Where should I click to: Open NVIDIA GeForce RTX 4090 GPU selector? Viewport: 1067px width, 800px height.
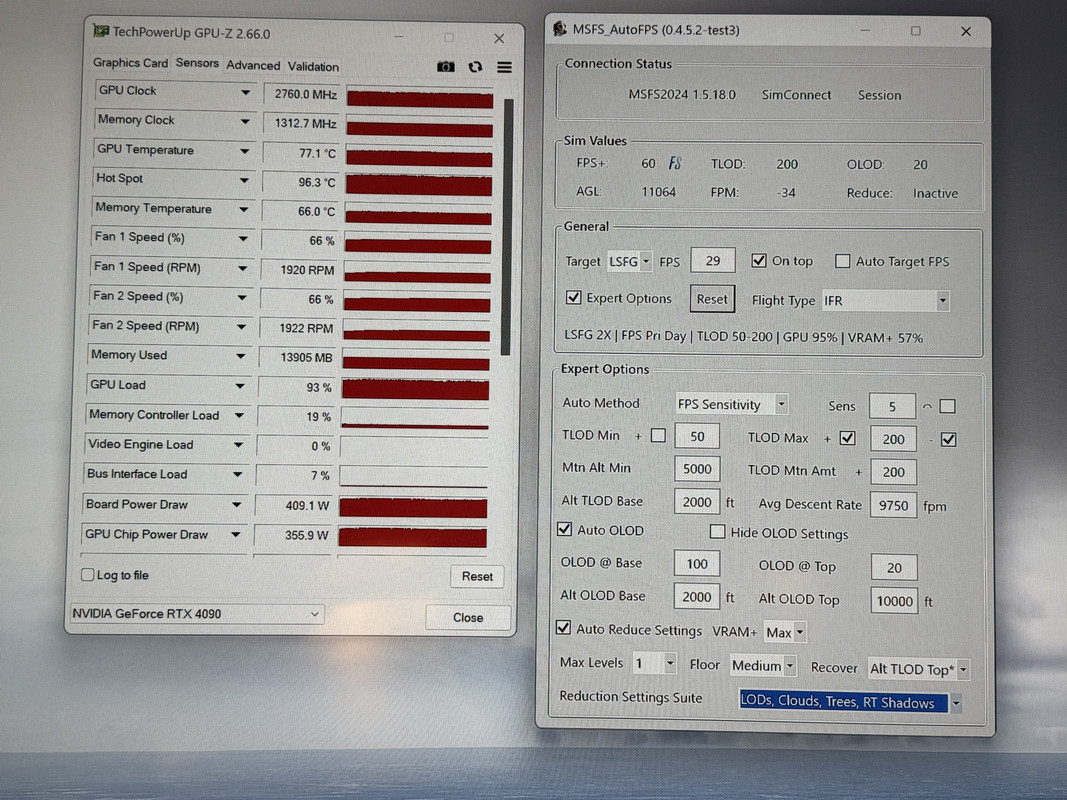pyautogui.click(x=197, y=614)
